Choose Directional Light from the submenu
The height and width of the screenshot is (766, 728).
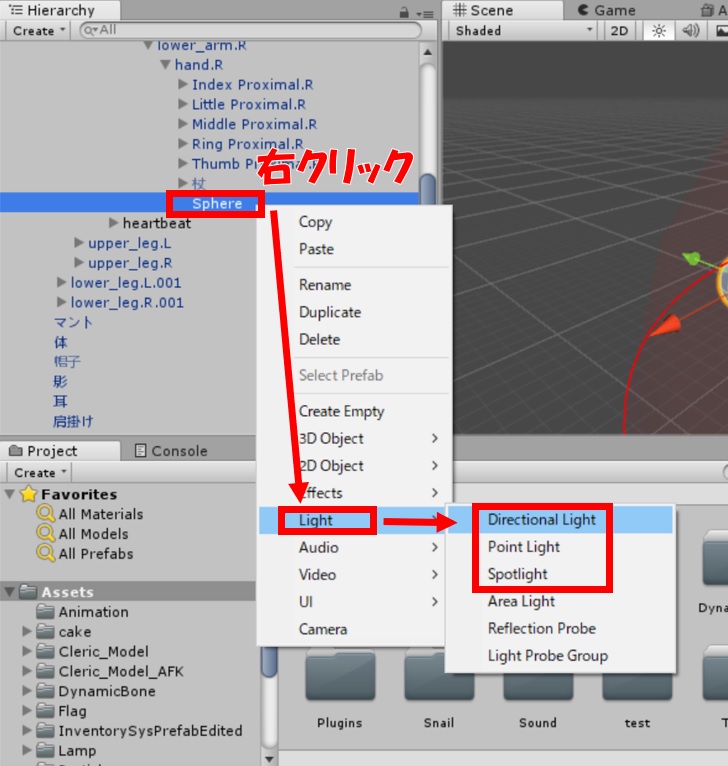point(541,520)
